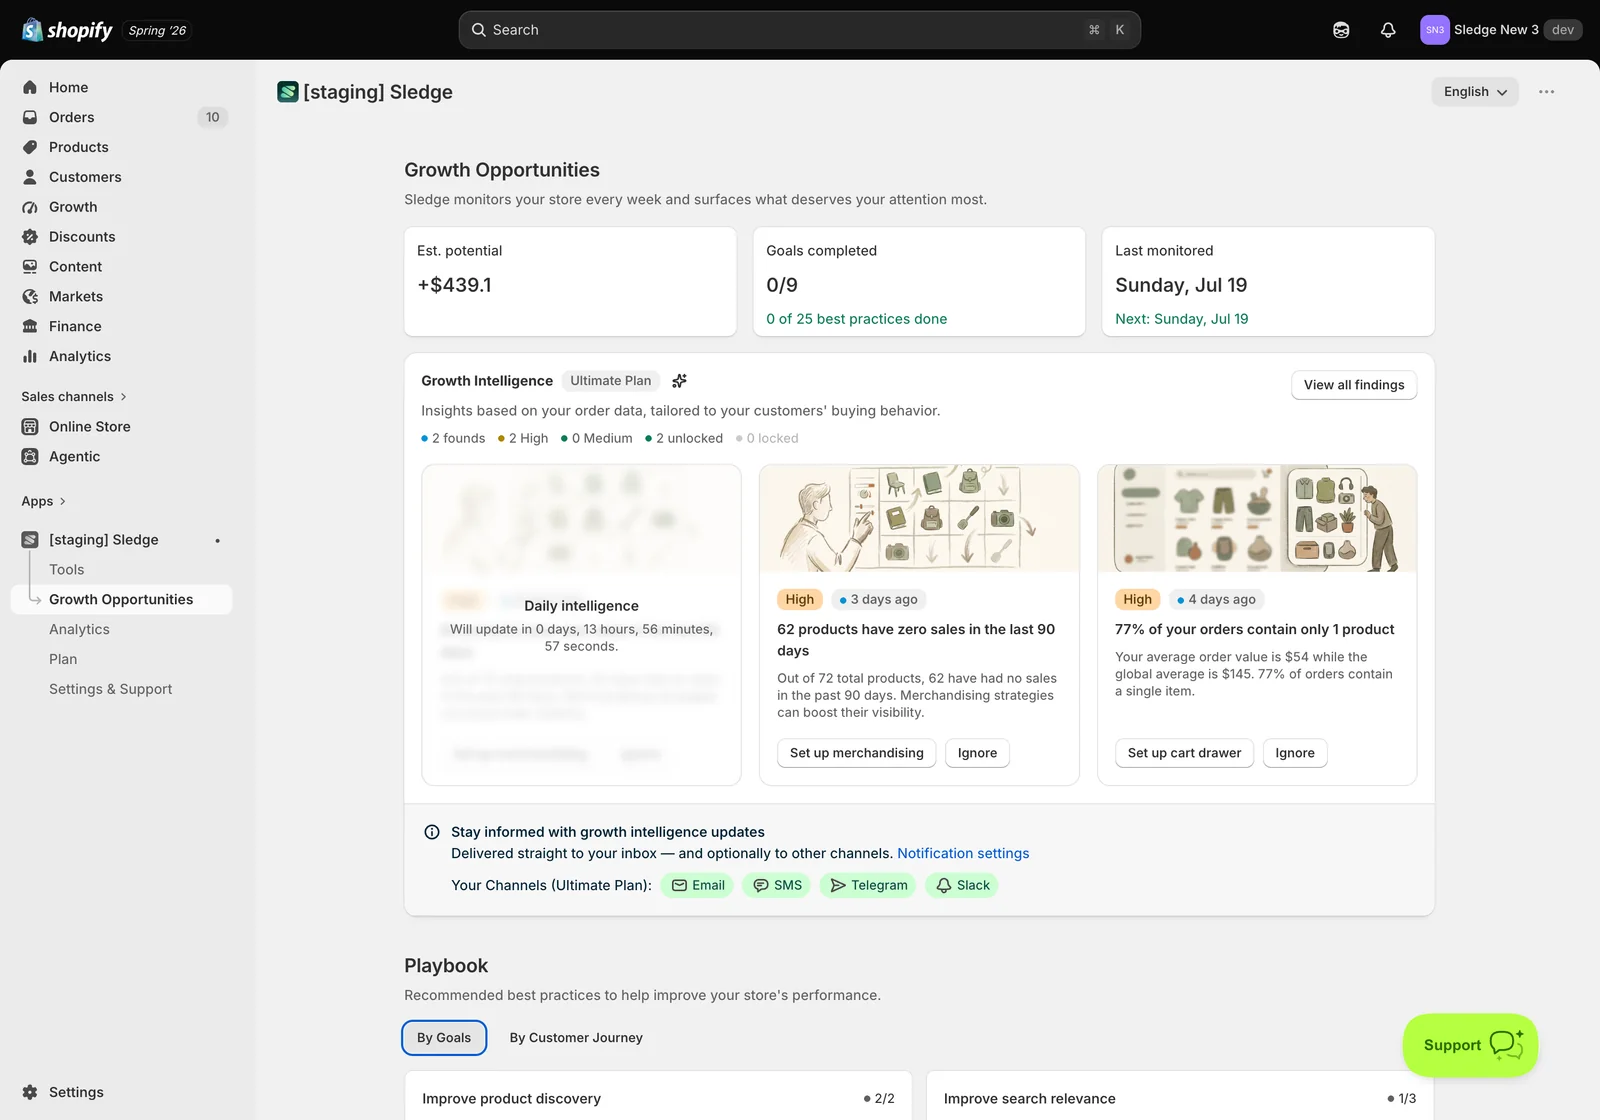The image size is (1600, 1120).
Task: Click the Online Store icon
Action: coord(30,427)
